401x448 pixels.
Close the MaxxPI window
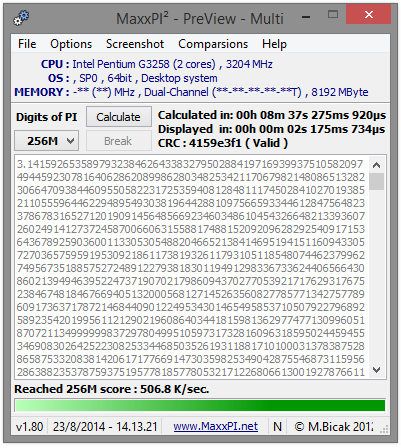(368, 14)
